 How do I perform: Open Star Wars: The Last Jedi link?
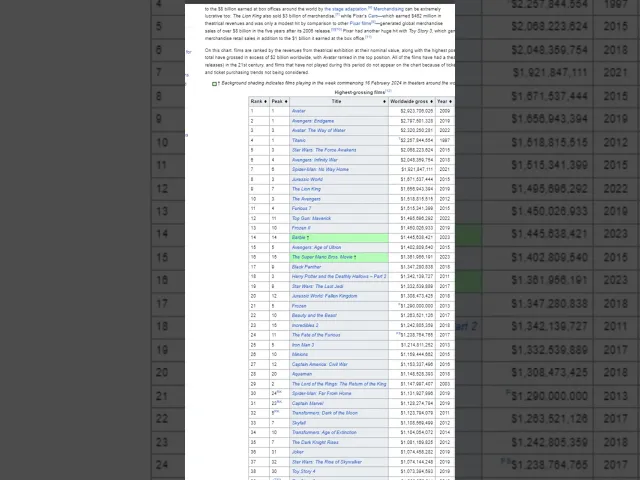tap(317, 286)
